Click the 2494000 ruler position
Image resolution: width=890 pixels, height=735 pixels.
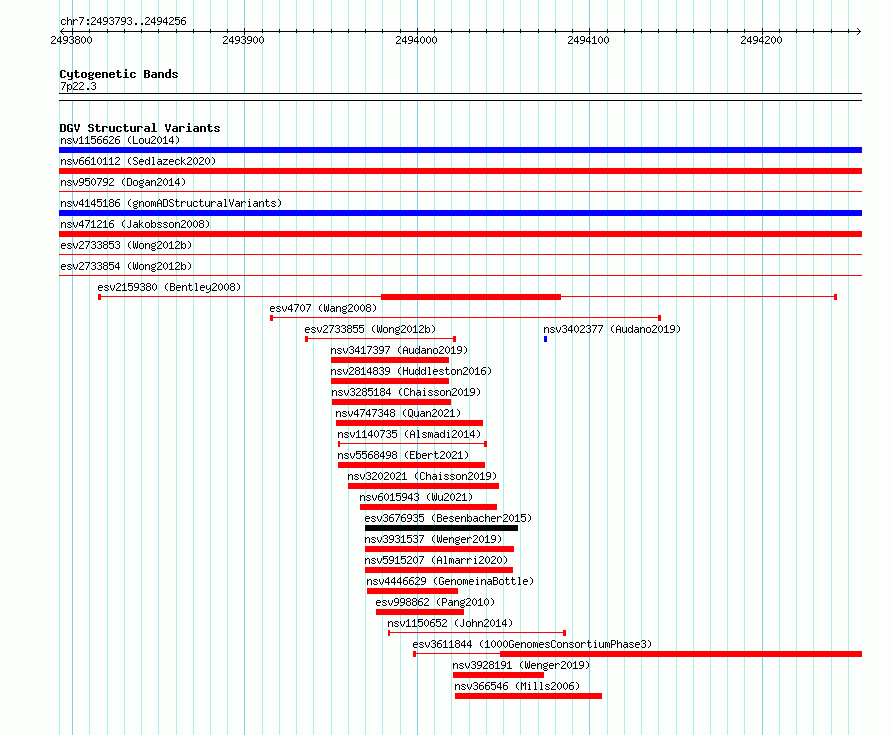[x=417, y=40]
